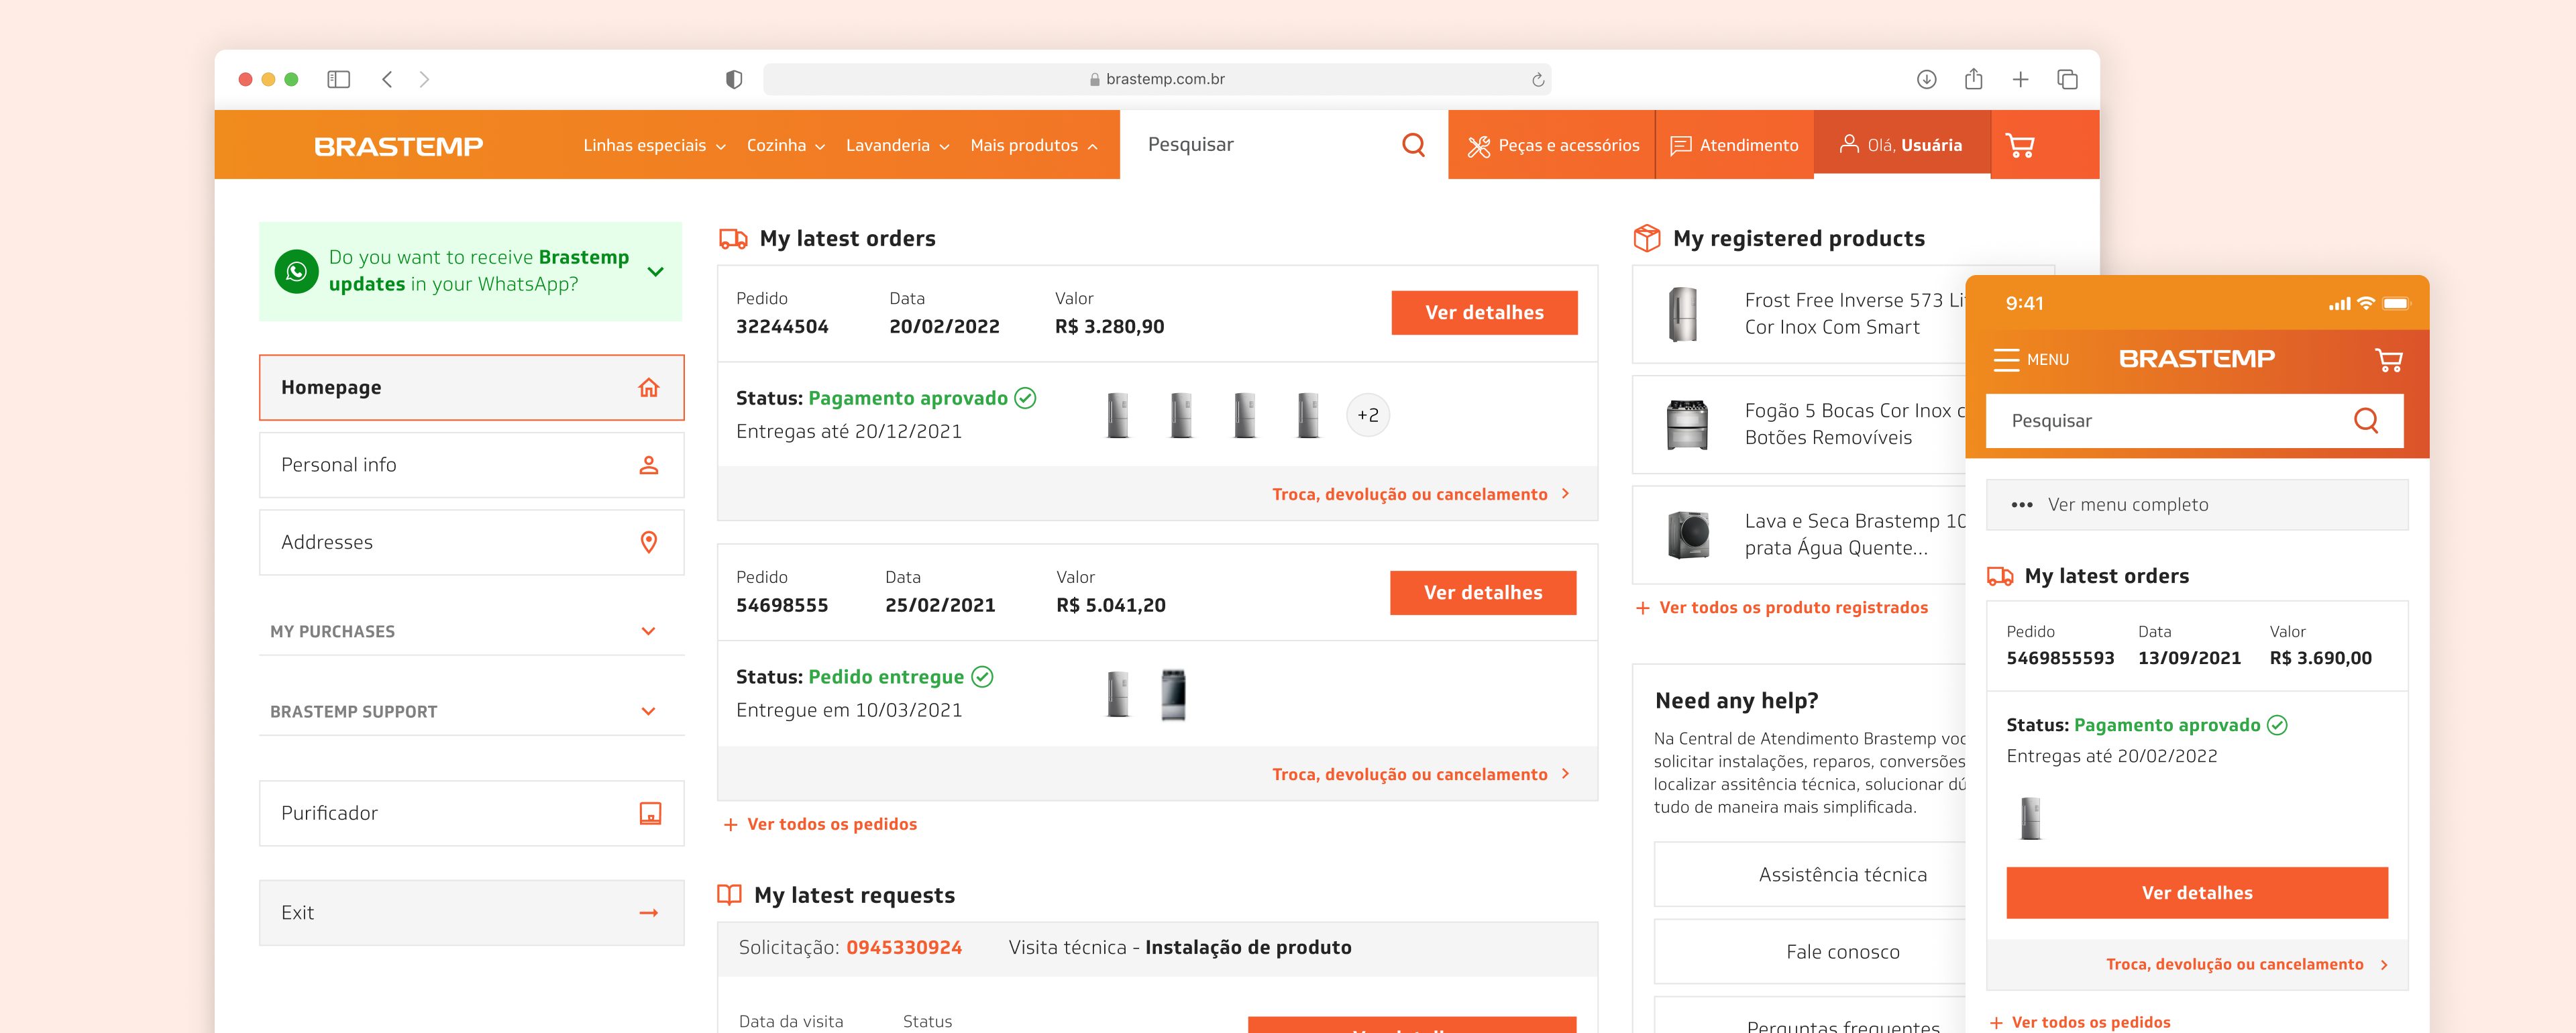This screenshot has width=2576, height=1033.
Task: Open the shopping cart in the desktop header
Action: (x=2020, y=146)
